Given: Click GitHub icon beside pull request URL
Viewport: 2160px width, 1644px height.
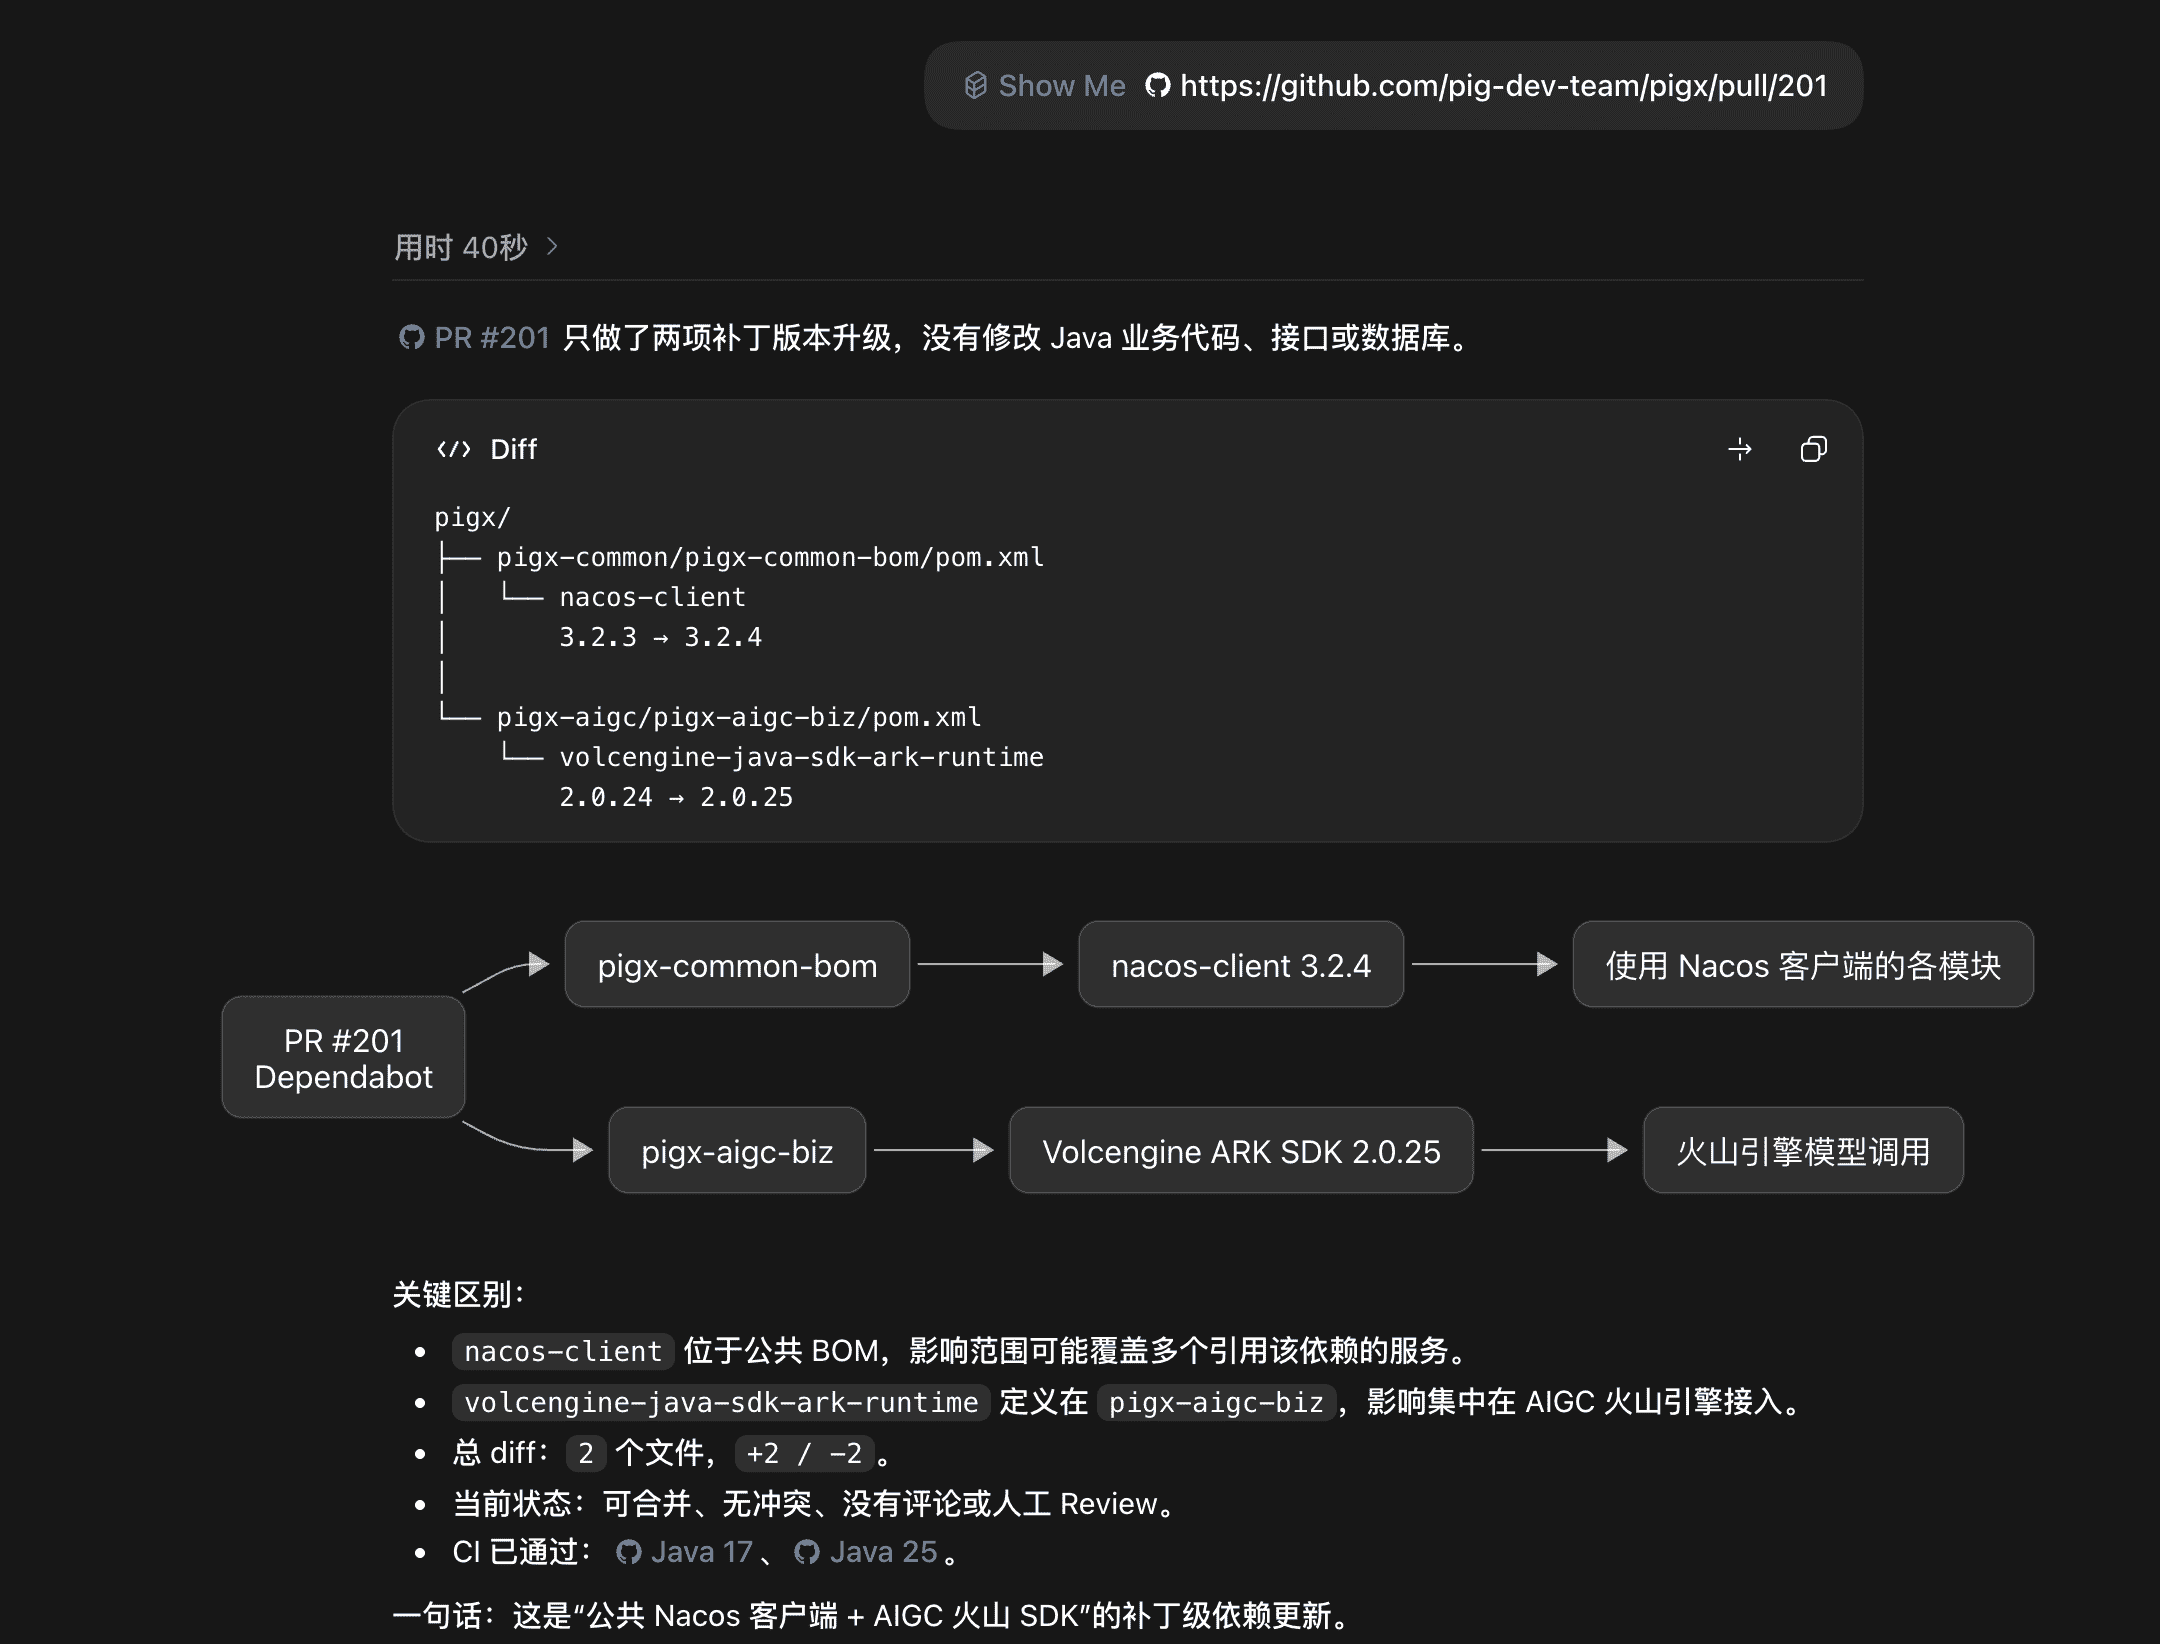Looking at the screenshot, I should pyautogui.click(x=1158, y=86).
